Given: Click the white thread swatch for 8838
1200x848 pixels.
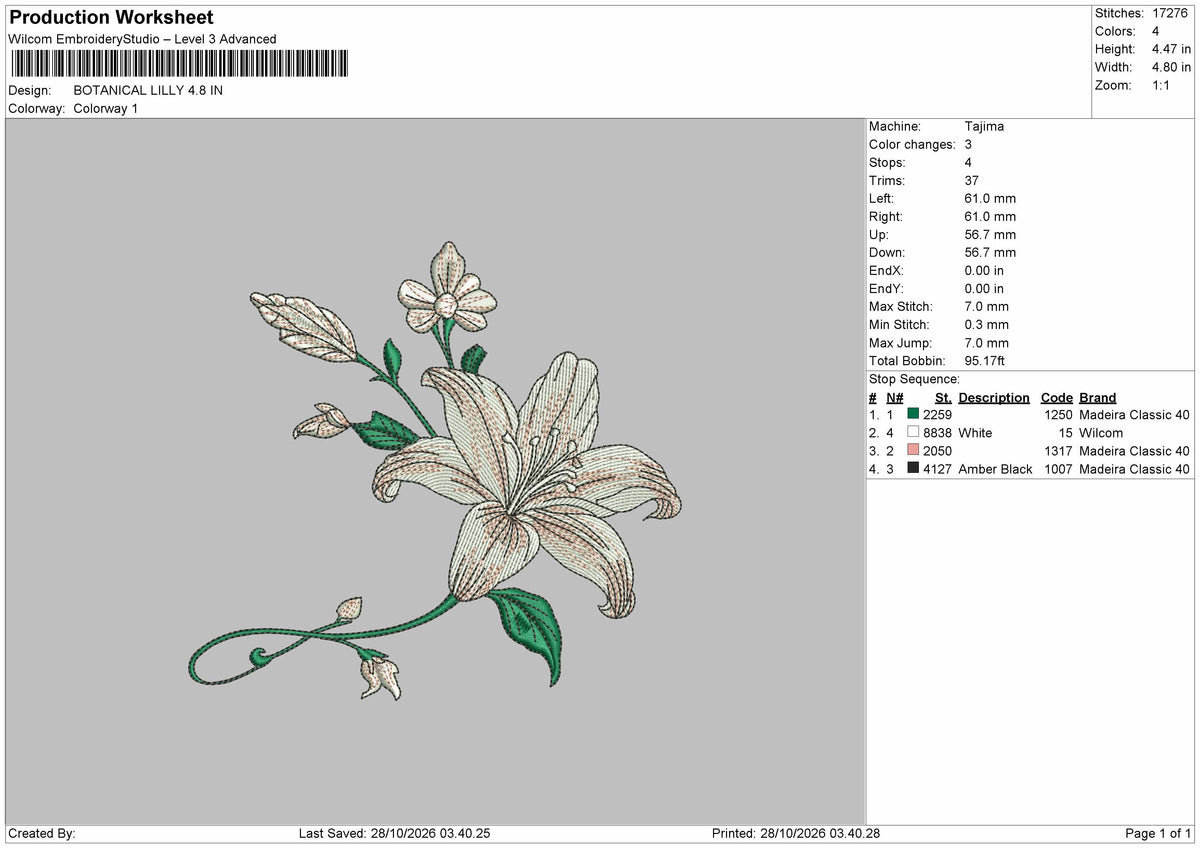Looking at the screenshot, I should pyautogui.click(x=913, y=432).
